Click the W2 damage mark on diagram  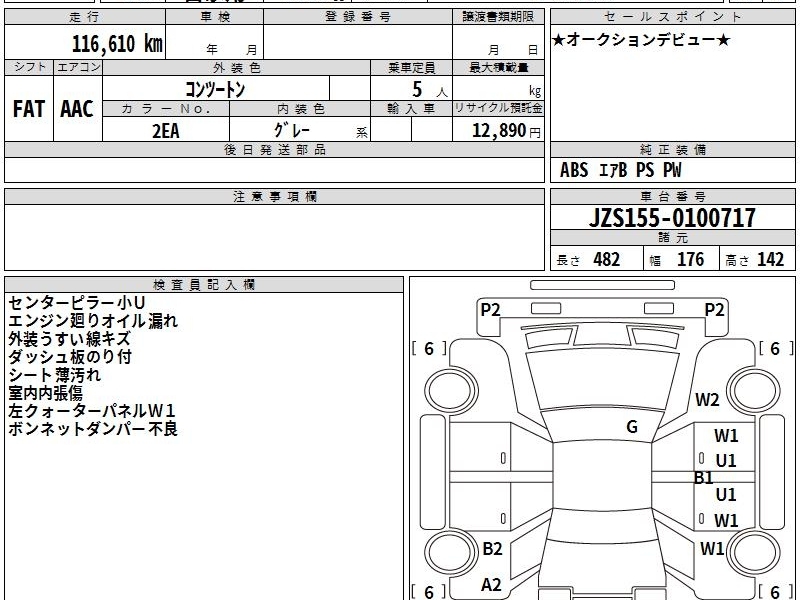tap(707, 399)
